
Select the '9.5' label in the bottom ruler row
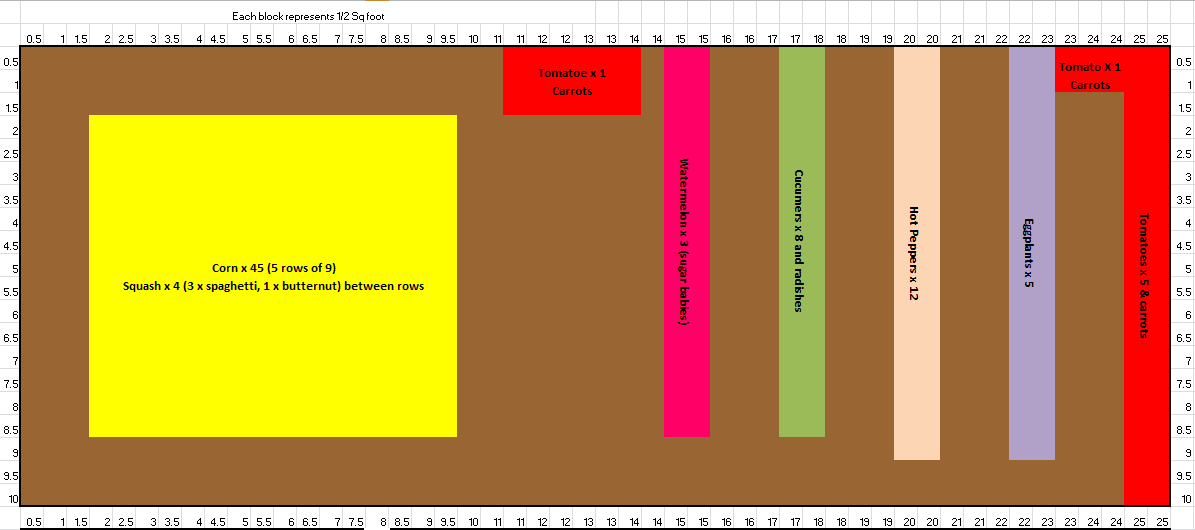[449, 522]
